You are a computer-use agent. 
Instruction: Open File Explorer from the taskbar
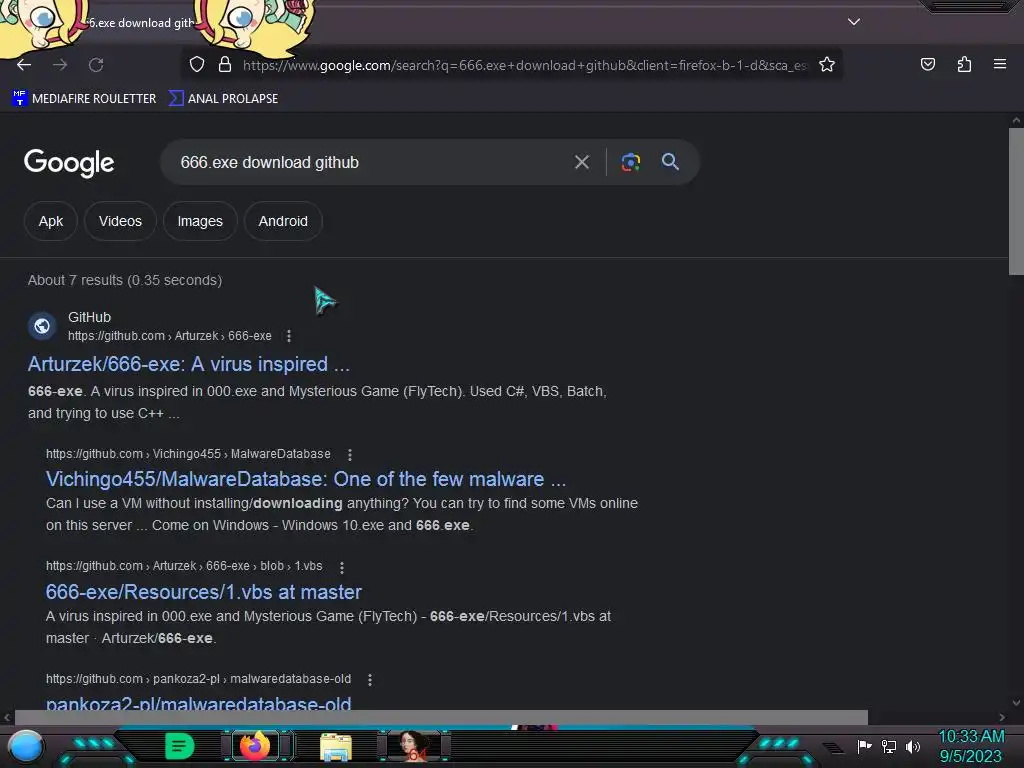pyautogui.click(x=336, y=746)
